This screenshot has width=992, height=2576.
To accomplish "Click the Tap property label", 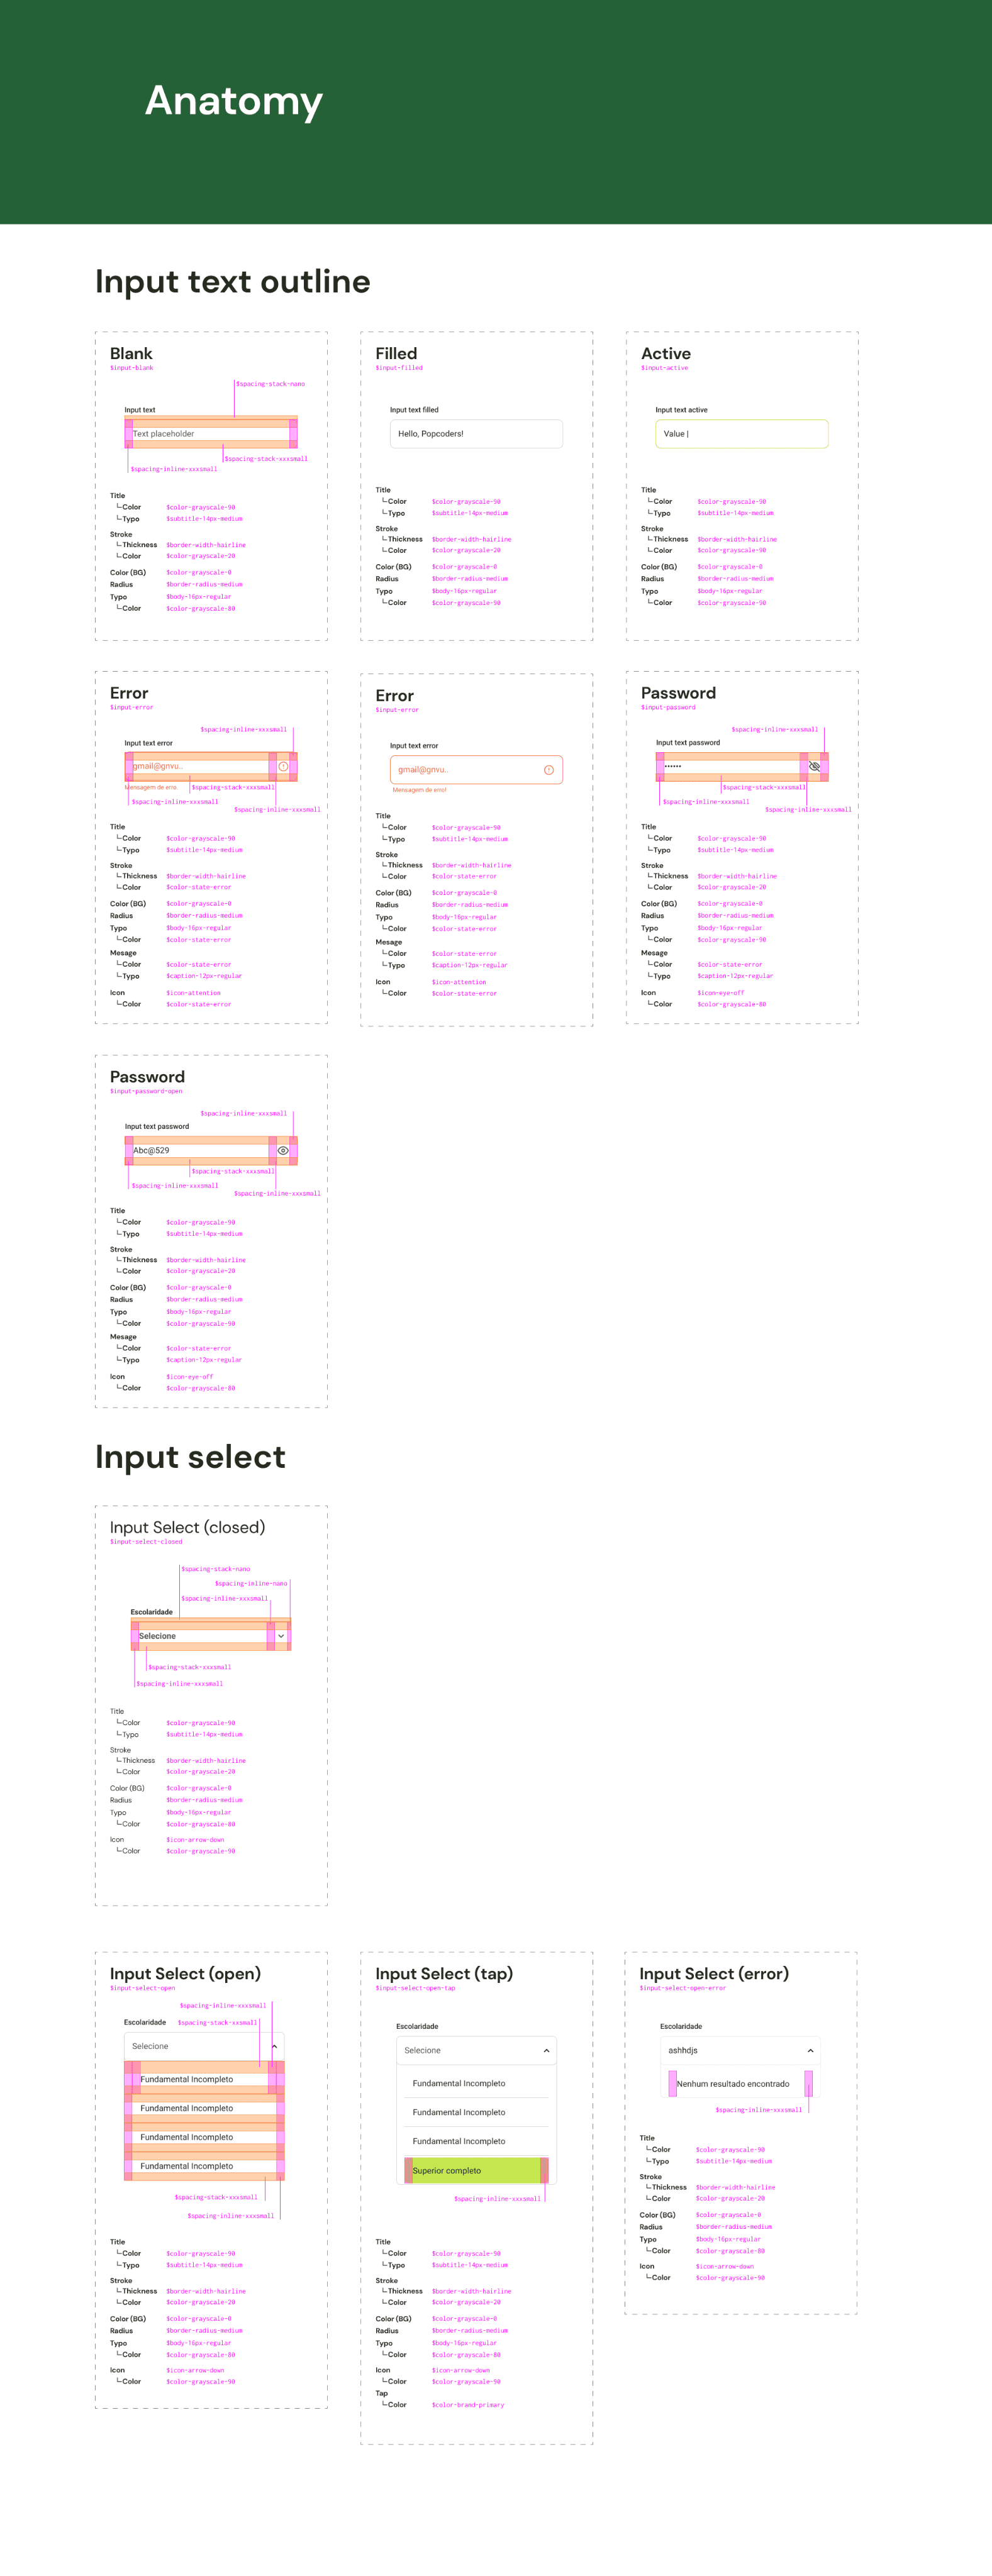I will [x=381, y=2394].
